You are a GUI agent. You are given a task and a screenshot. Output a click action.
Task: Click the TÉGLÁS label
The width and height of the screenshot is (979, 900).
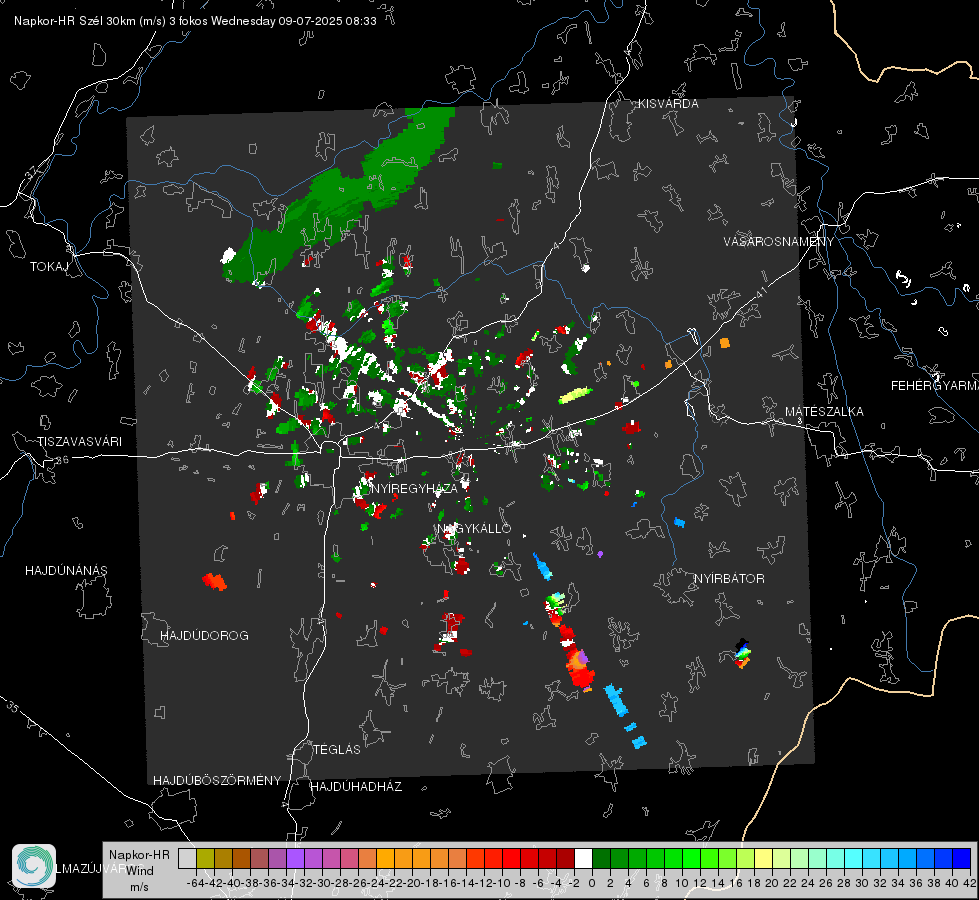(337, 749)
